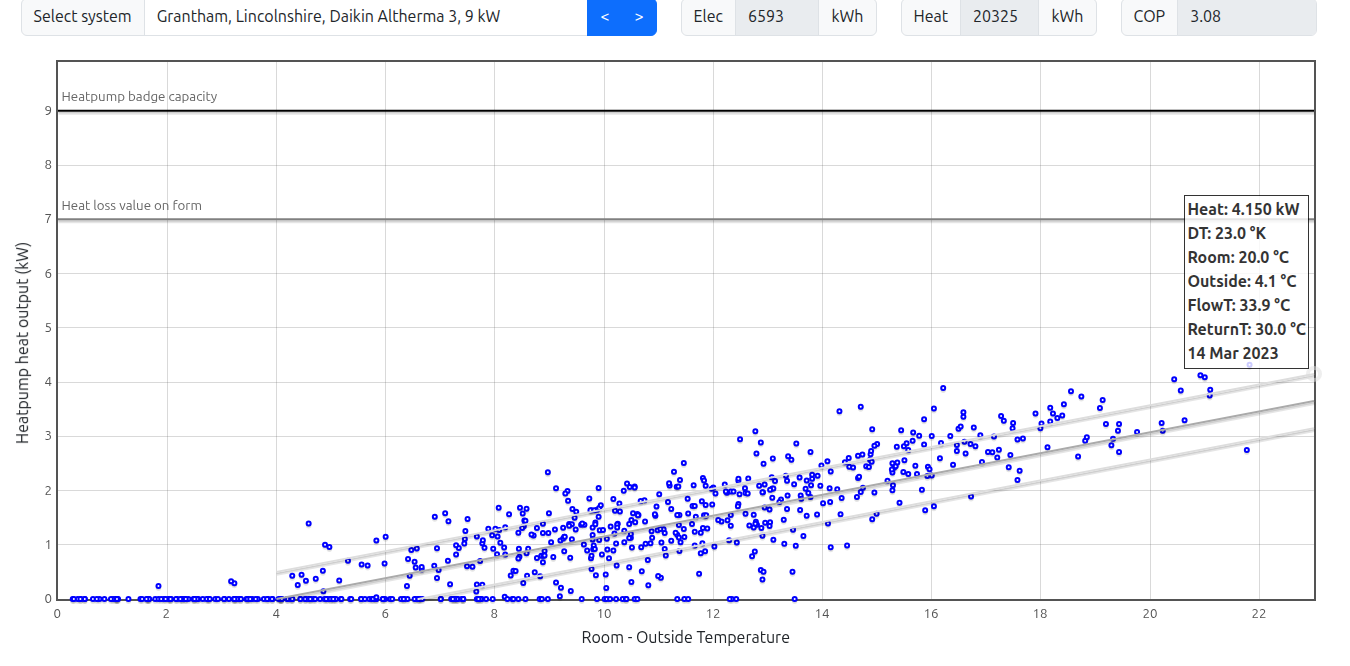Click the isolated data point near 3.9 kW
1350x666 pixels.
pyautogui.click(x=942, y=388)
